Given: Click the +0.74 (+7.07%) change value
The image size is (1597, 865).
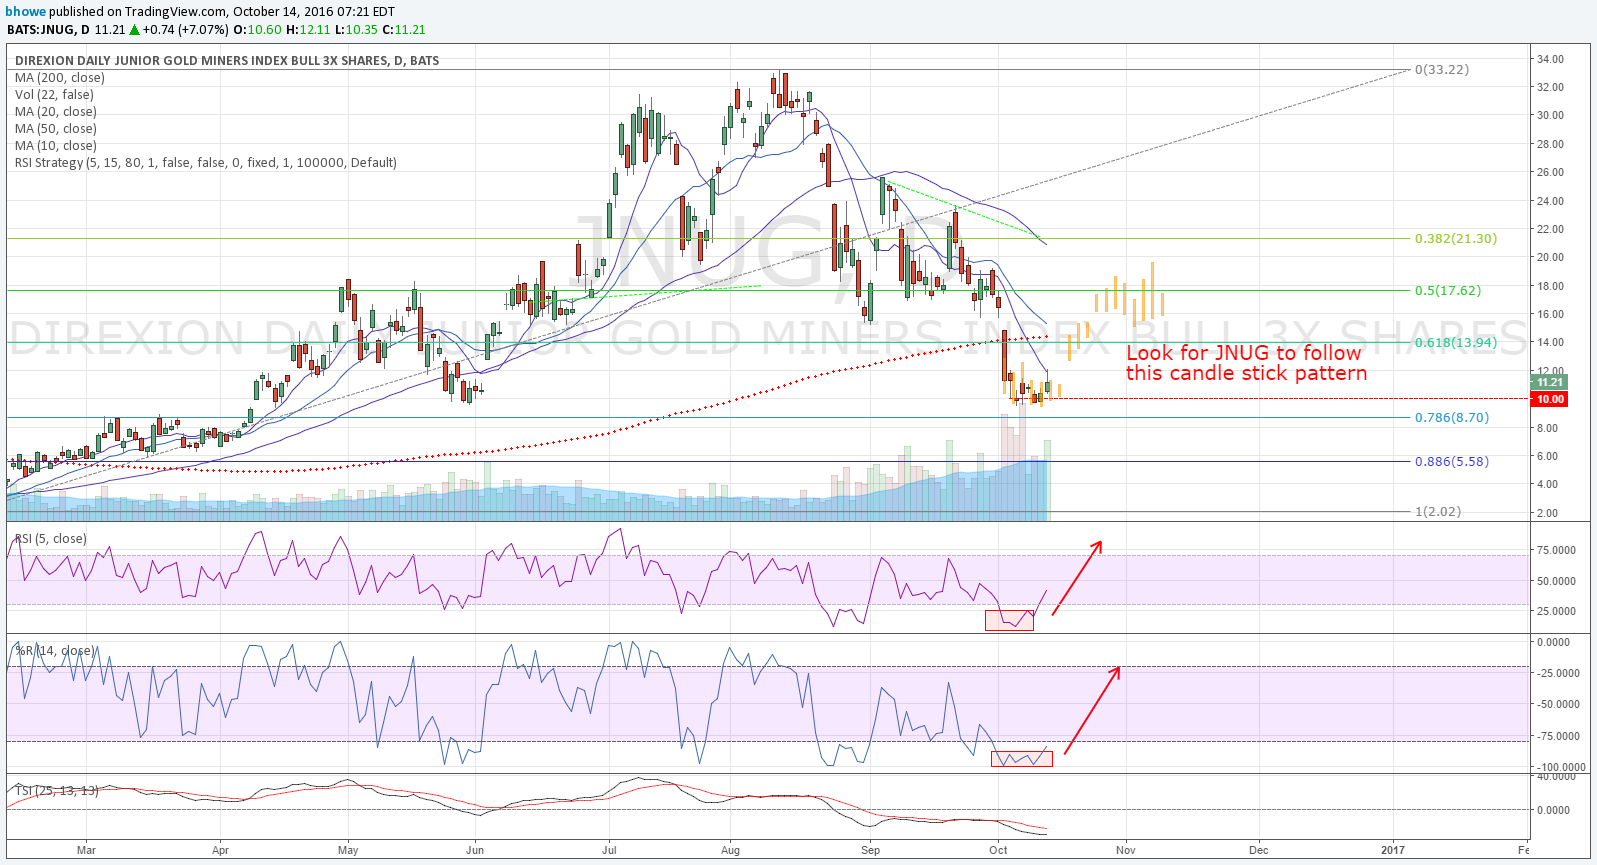Looking at the screenshot, I should [x=186, y=30].
